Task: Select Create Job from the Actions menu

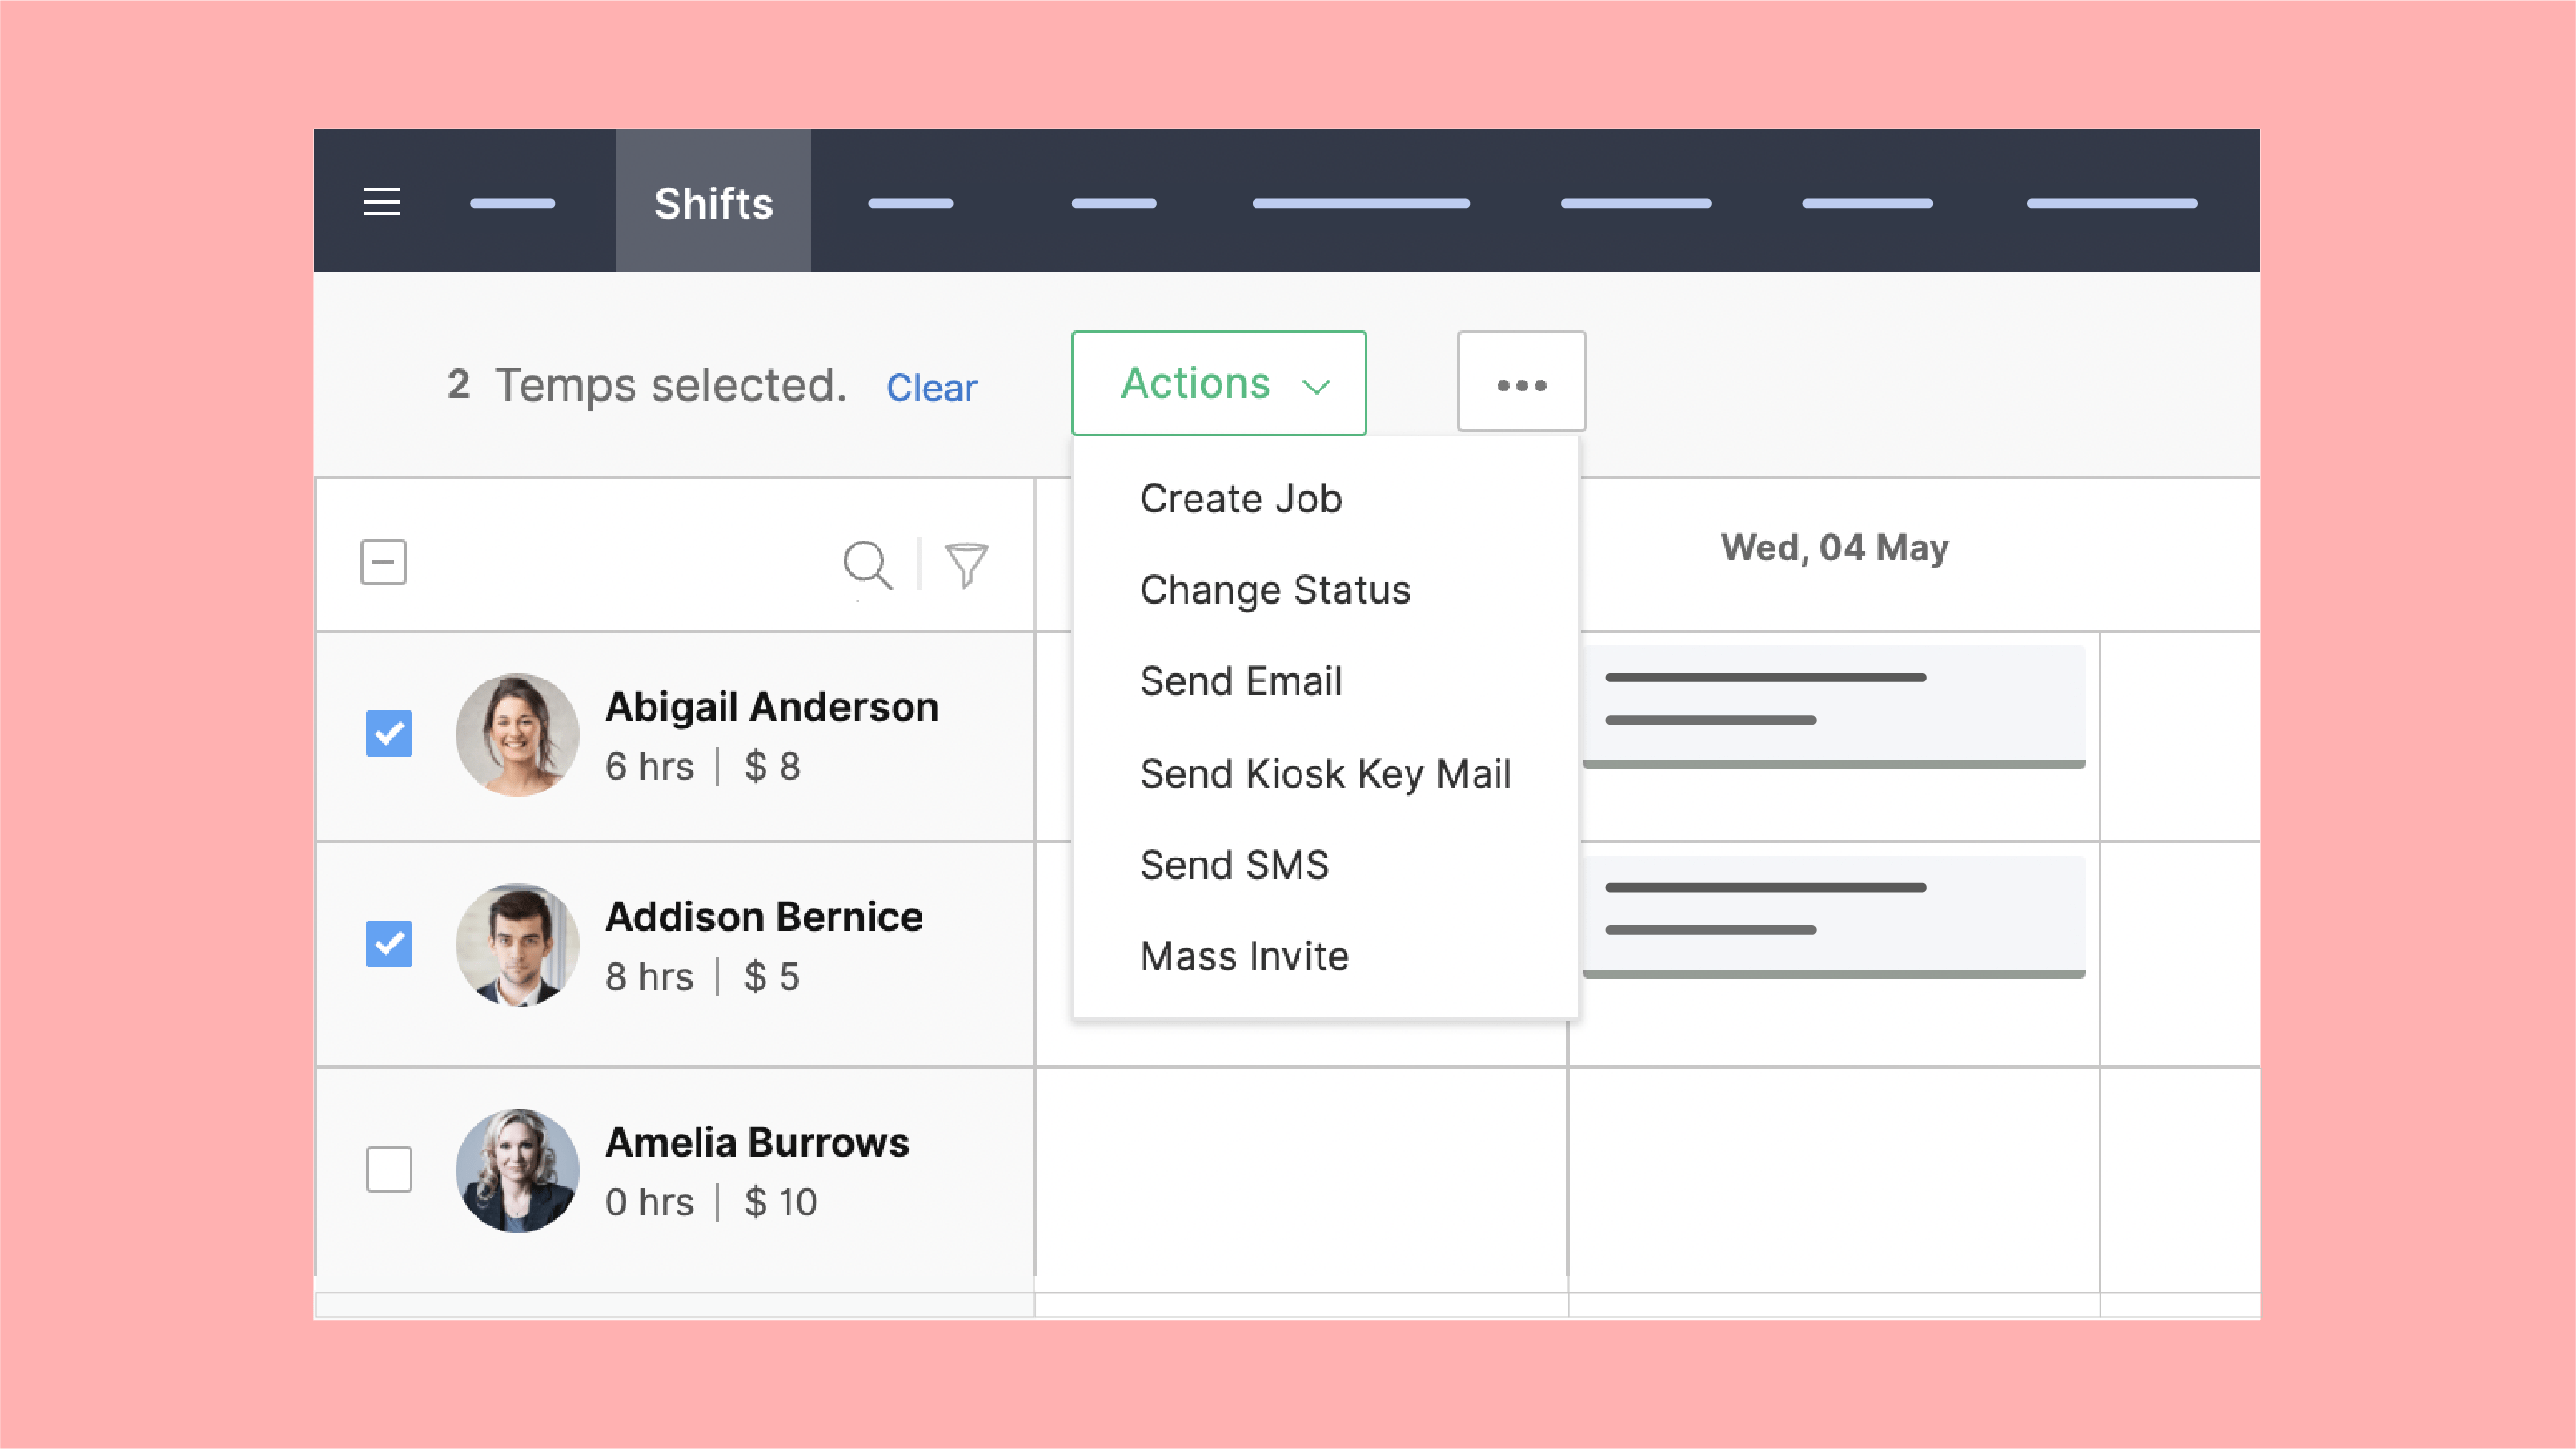Action: 1240,497
